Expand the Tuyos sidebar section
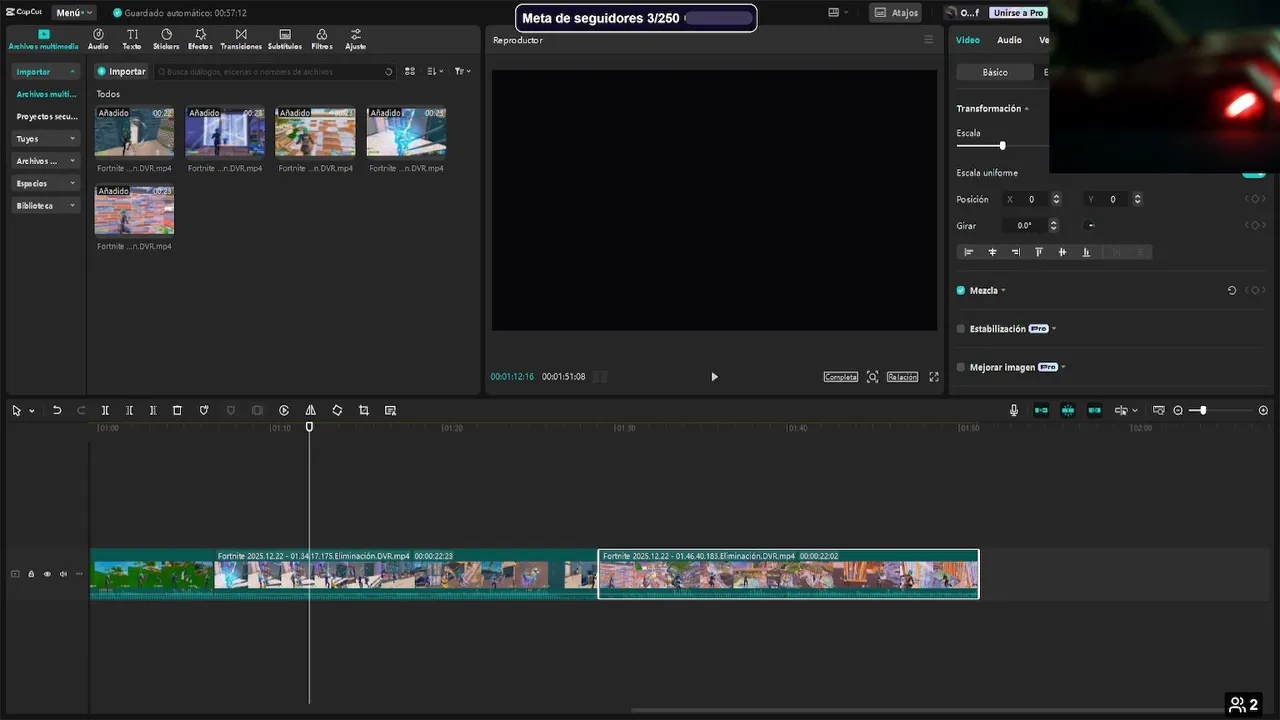The width and height of the screenshot is (1280, 720). click(45, 138)
